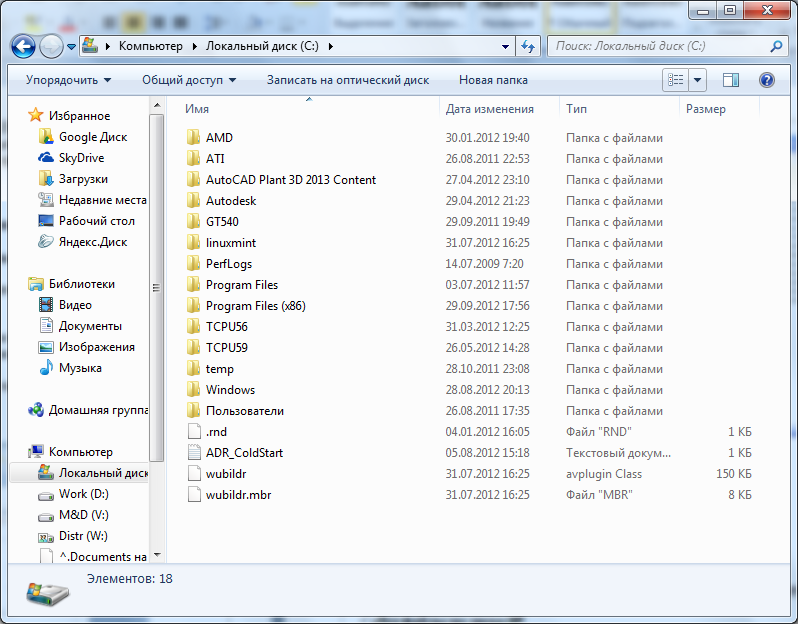
Task: Select the .rnd file
Action: point(207,432)
